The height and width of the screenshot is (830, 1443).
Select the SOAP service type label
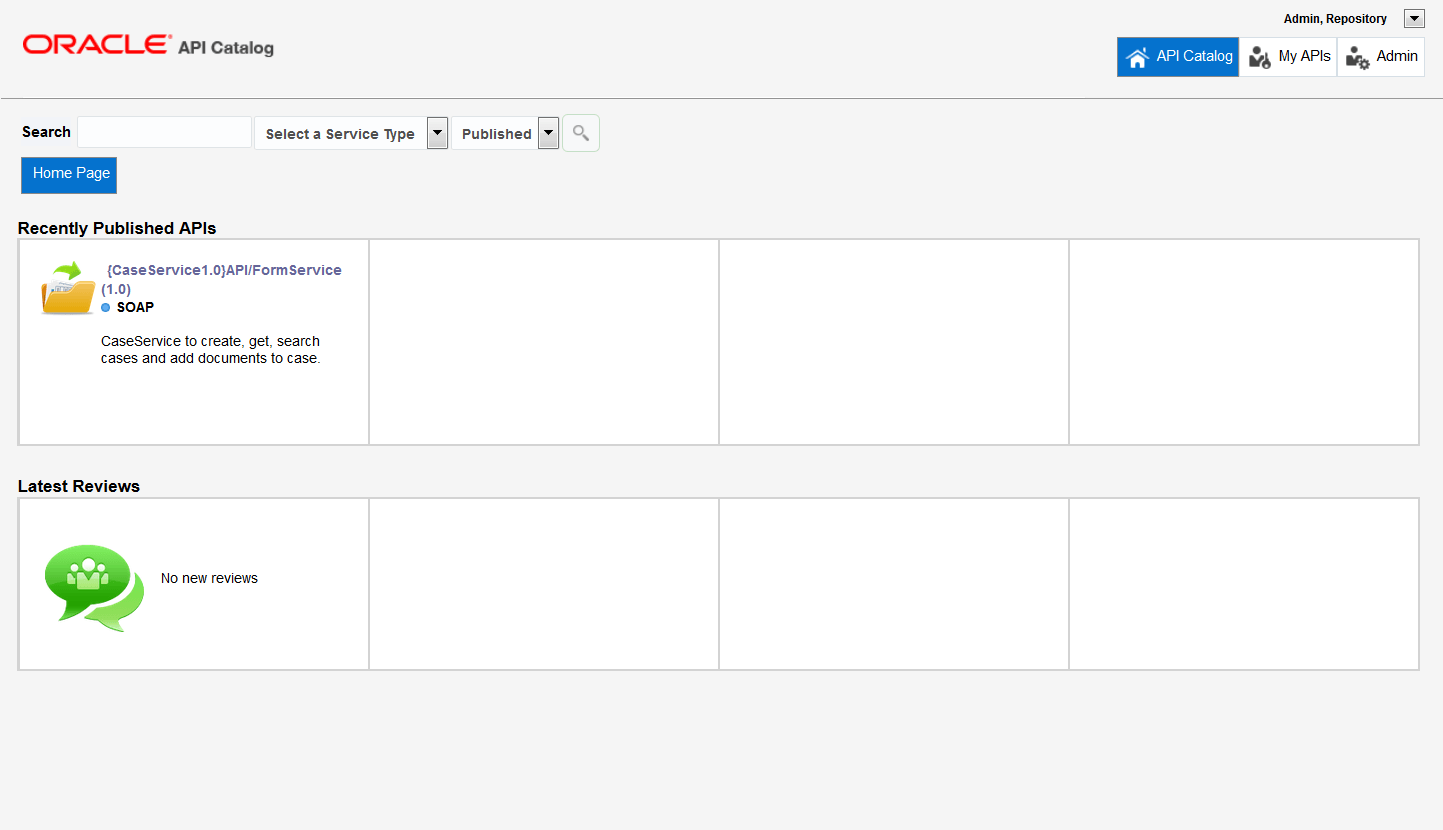point(135,307)
